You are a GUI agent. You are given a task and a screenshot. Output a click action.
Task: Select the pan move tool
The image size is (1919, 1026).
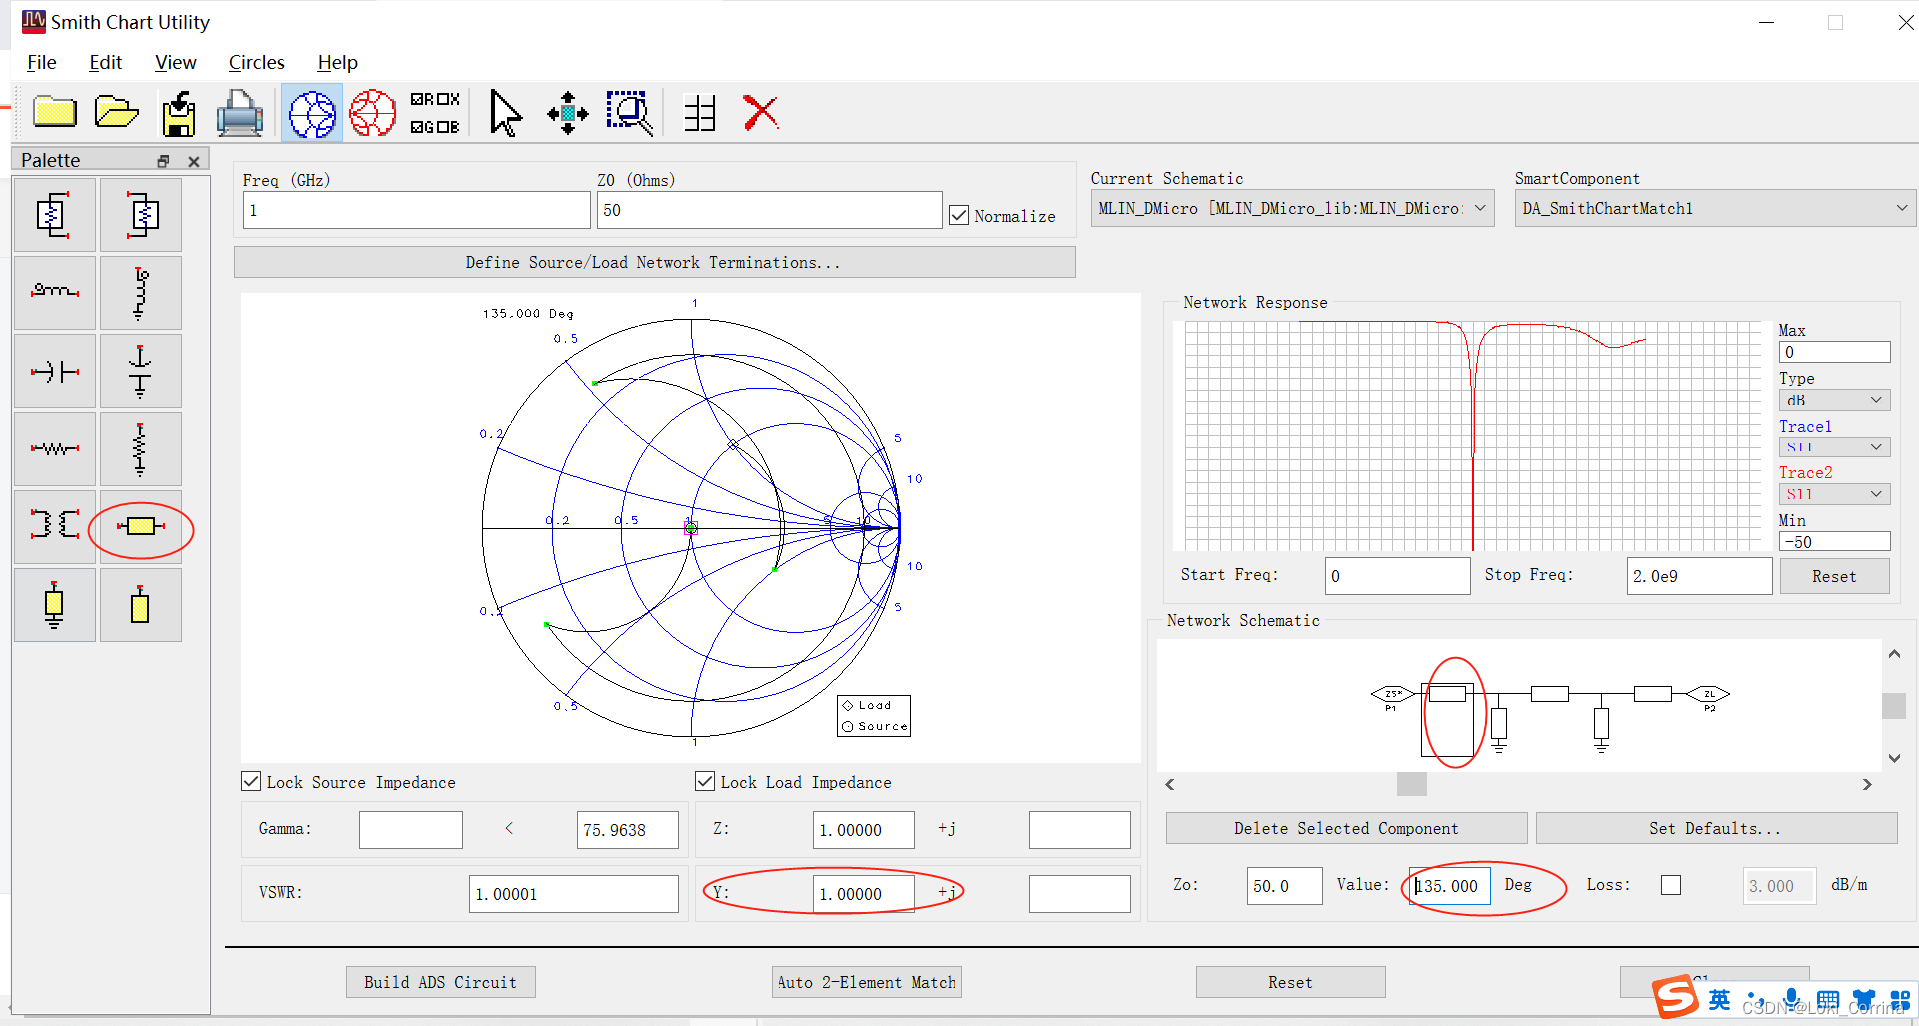click(x=568, y=113)
